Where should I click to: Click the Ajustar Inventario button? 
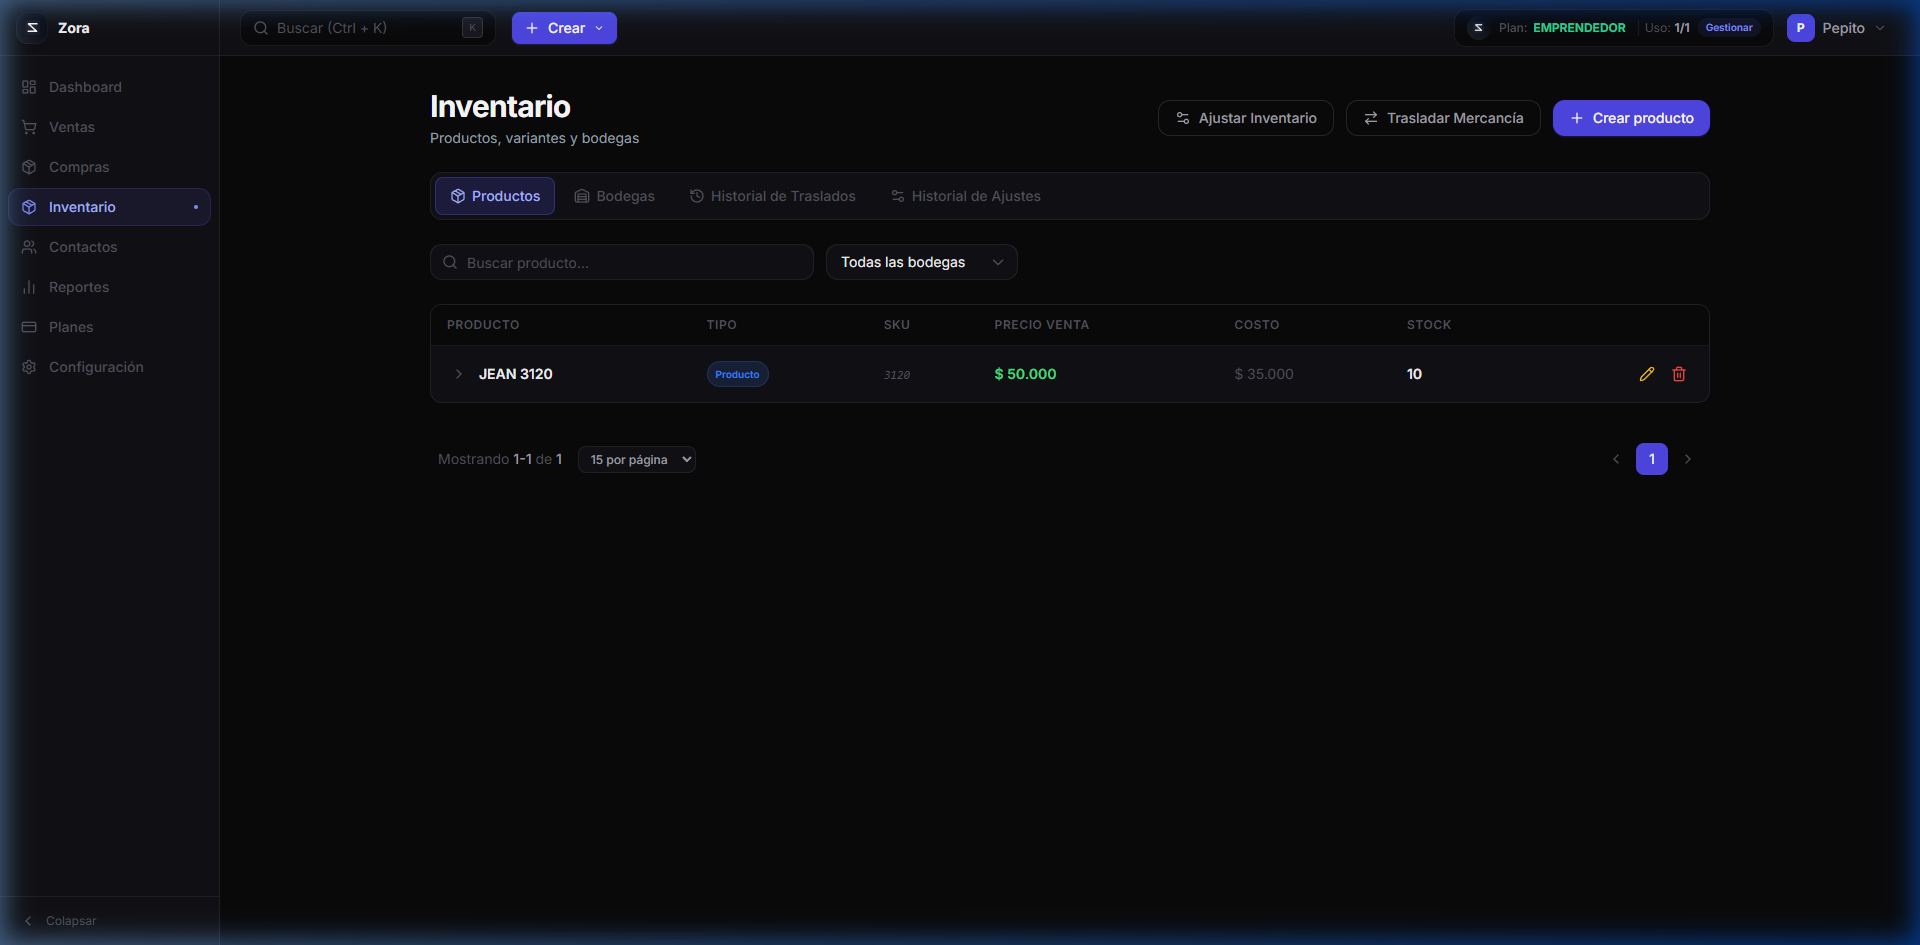tap(1245, 118)
